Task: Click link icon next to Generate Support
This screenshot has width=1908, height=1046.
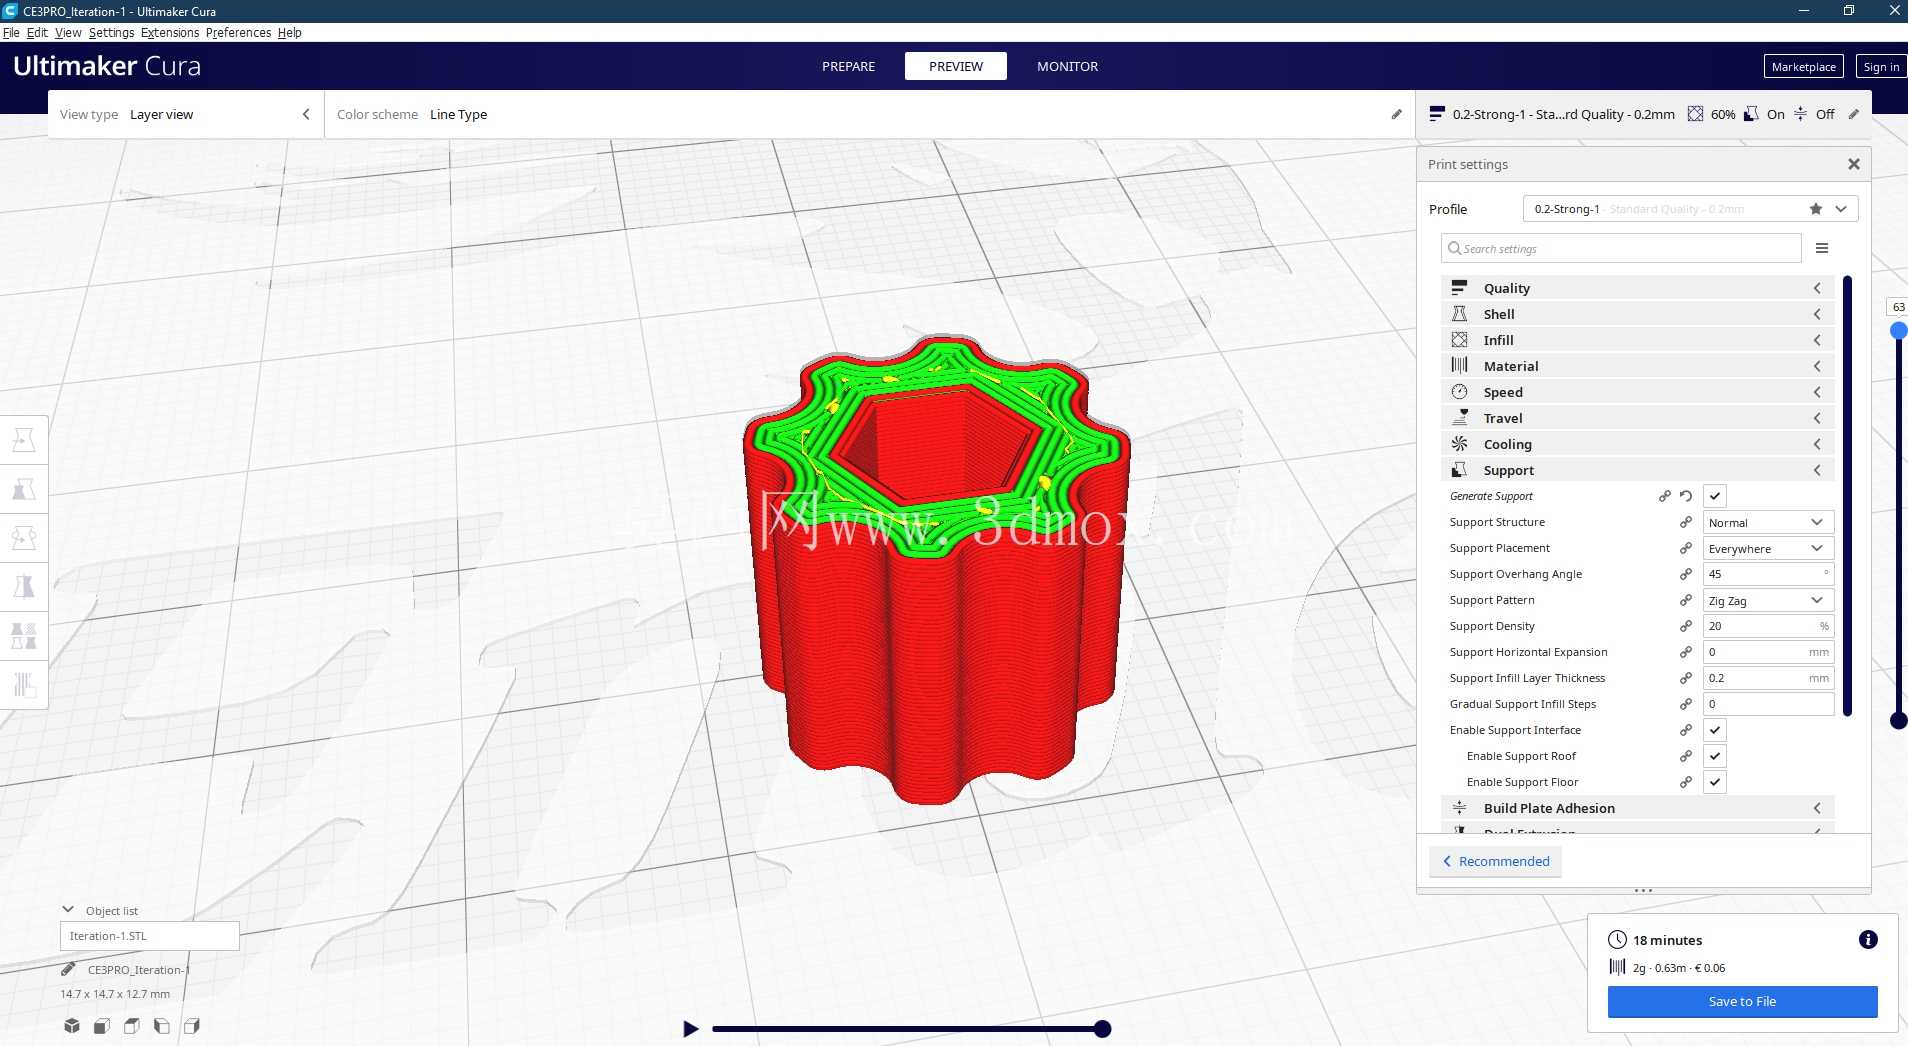Action: click(1665, 496)
